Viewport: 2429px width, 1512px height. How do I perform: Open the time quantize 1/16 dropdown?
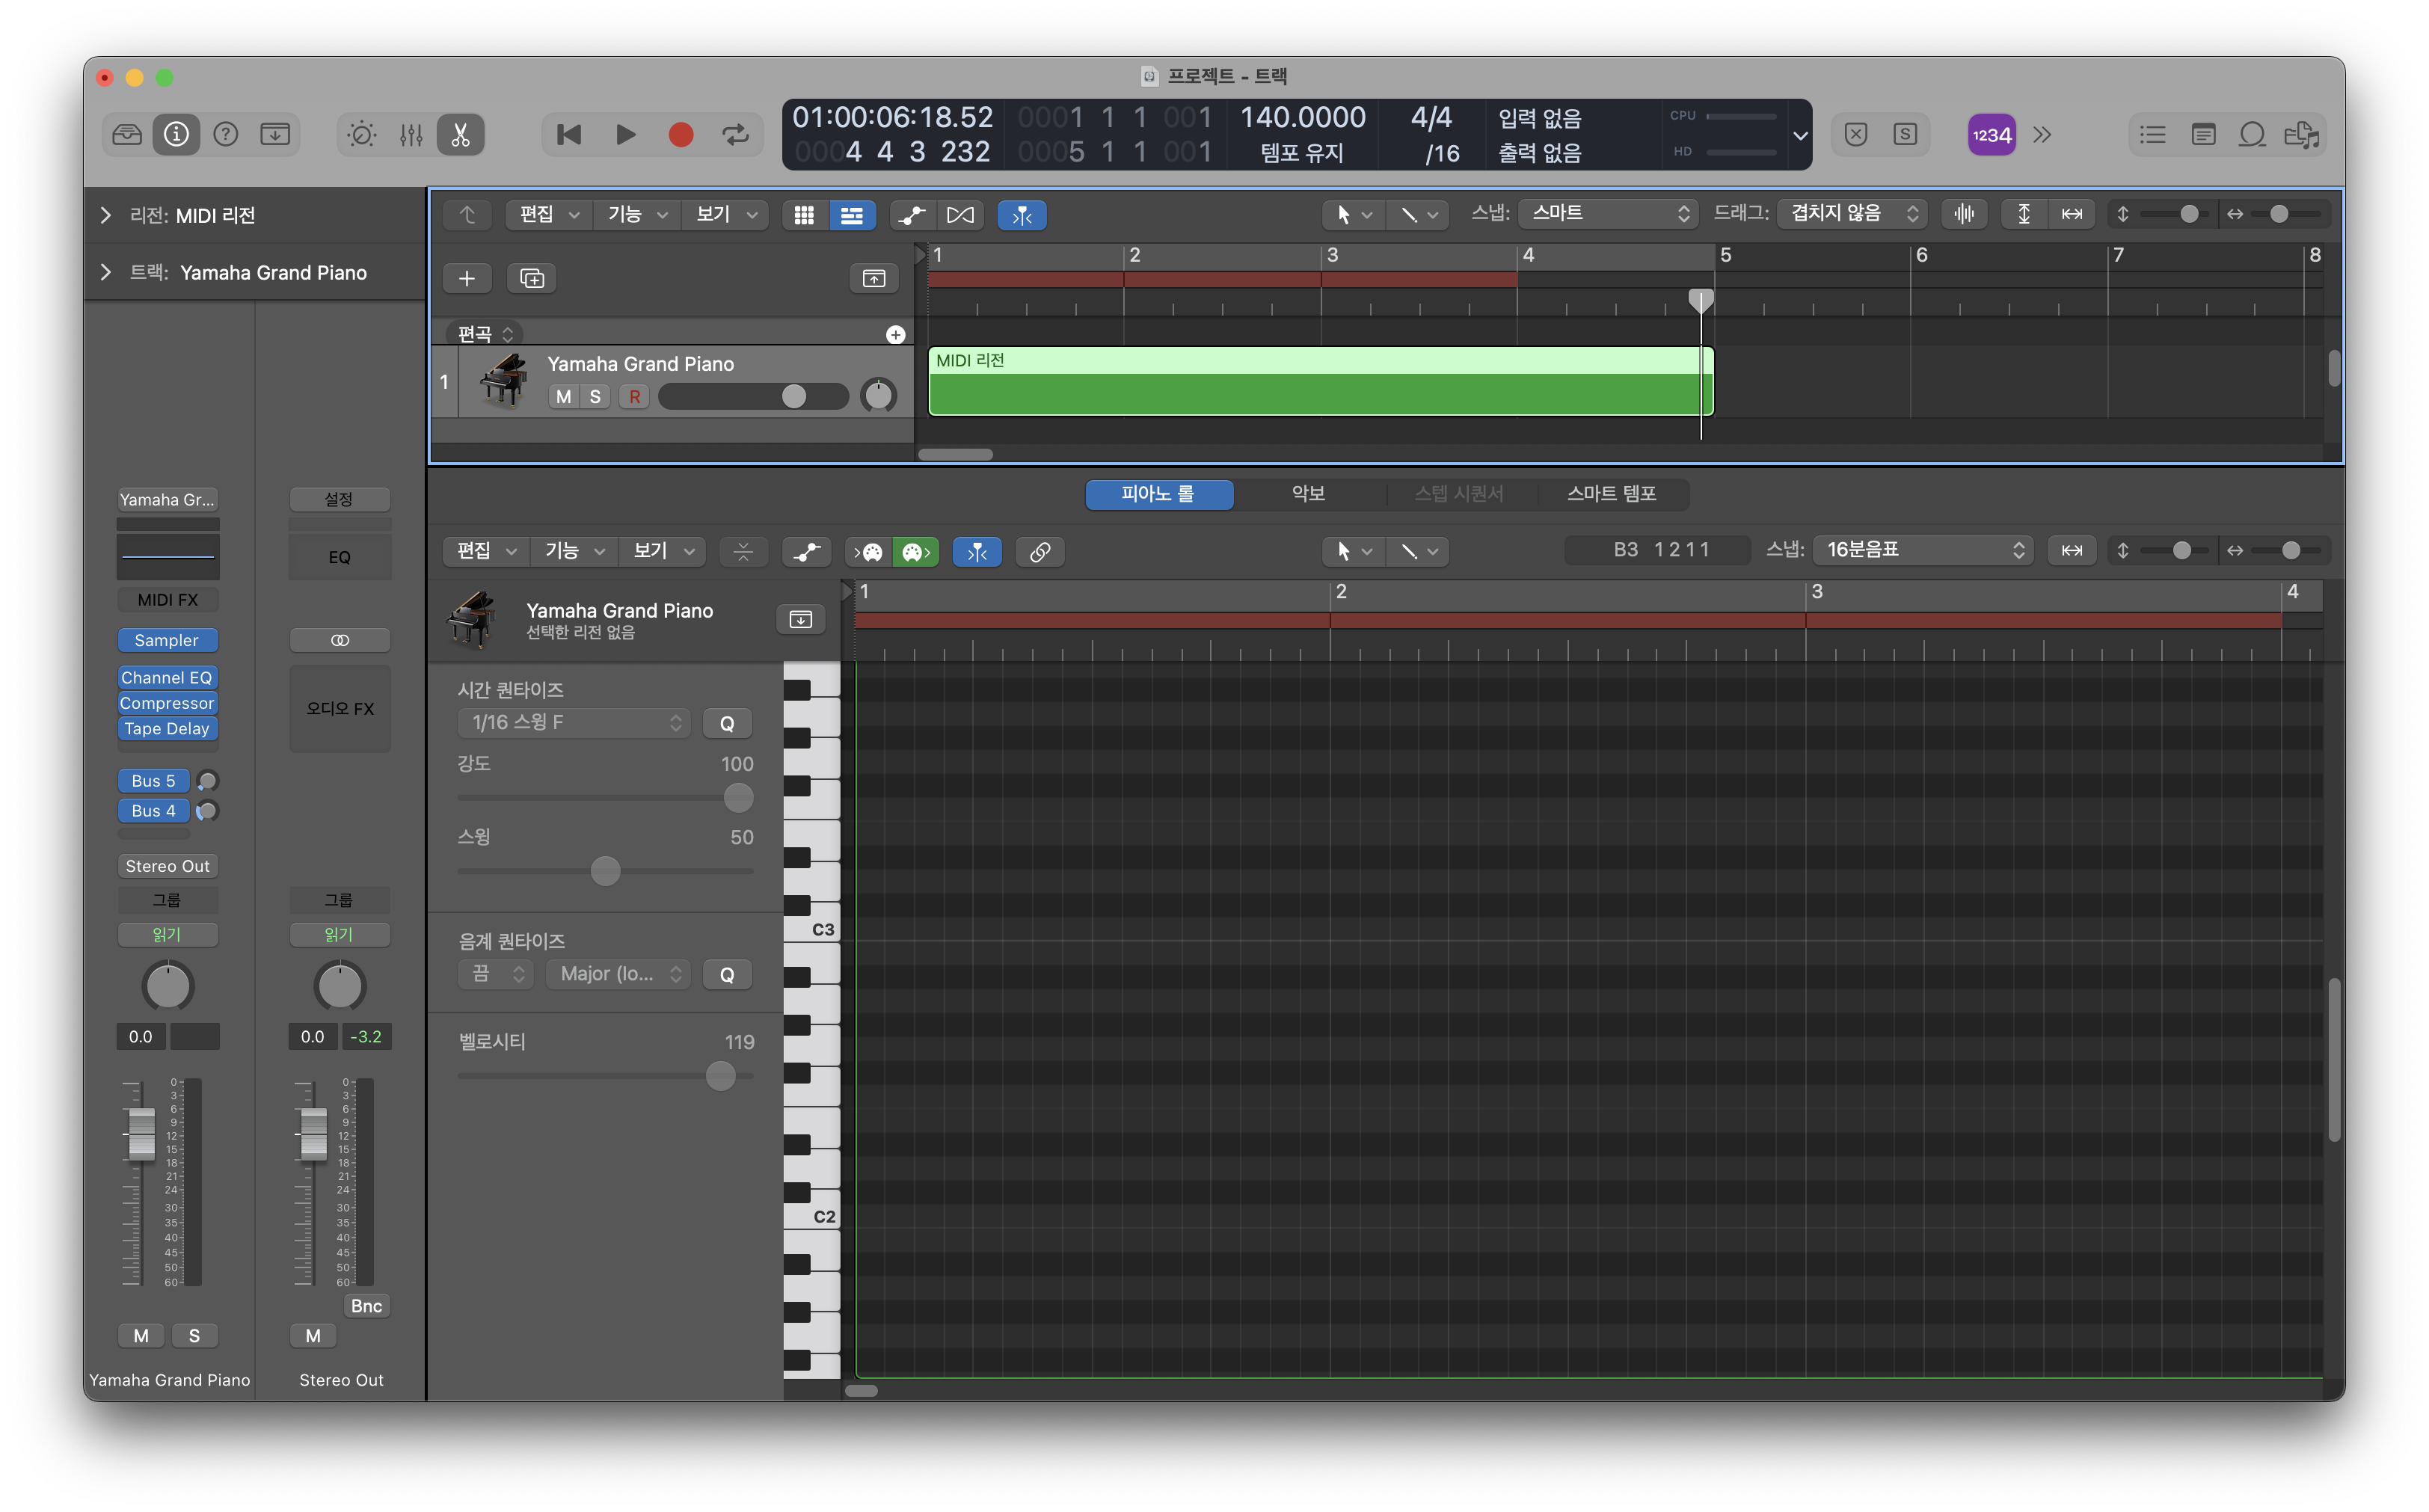point(574,723)
